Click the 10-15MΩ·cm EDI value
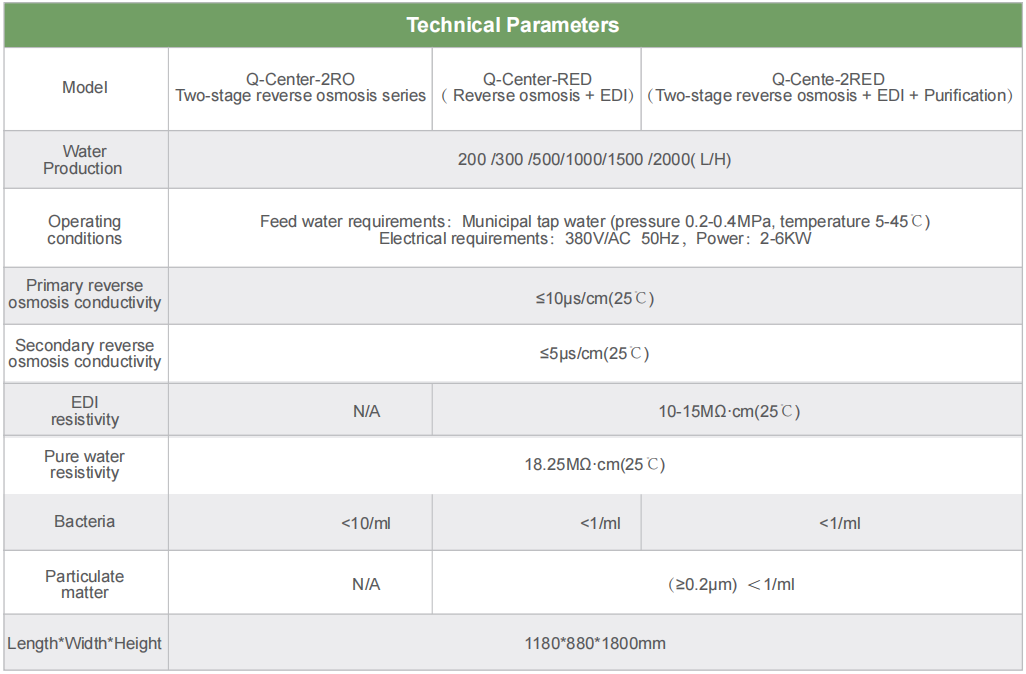The width and height of the screenshot is (1026, 674). [x=729, y=411]
